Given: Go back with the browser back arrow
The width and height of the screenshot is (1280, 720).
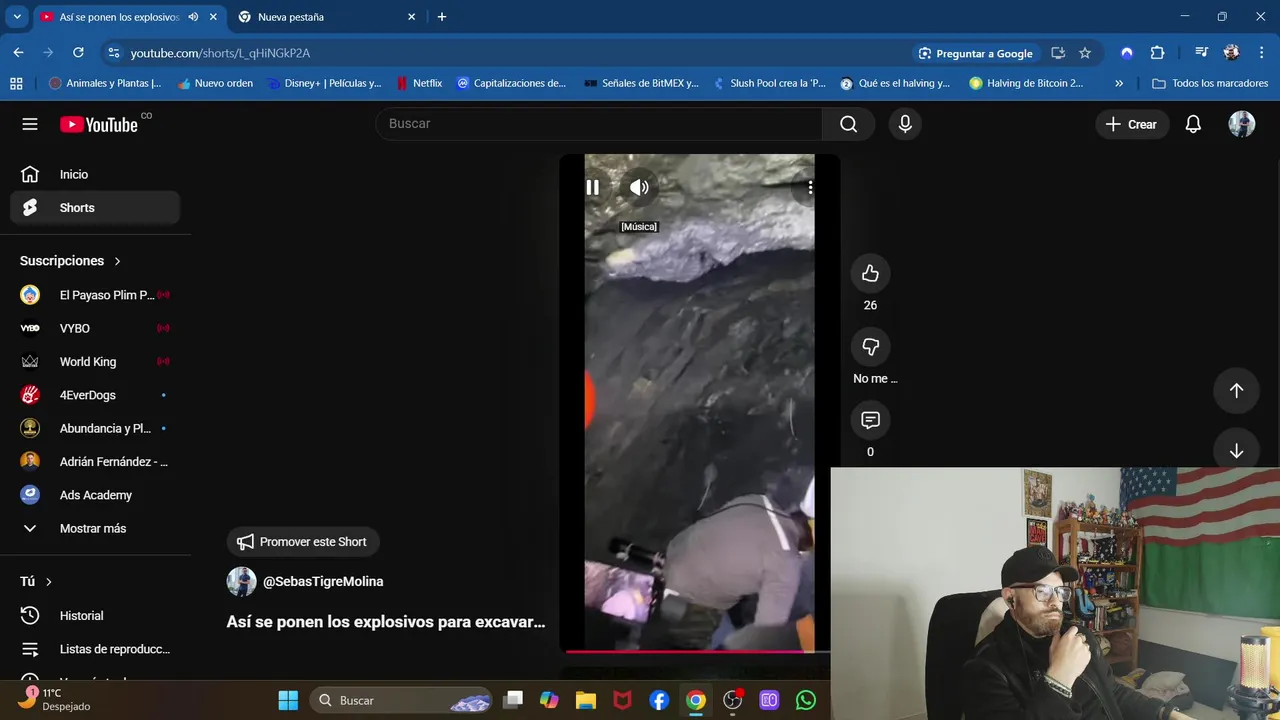Looking at the screenshot, I should coord(18,53).
